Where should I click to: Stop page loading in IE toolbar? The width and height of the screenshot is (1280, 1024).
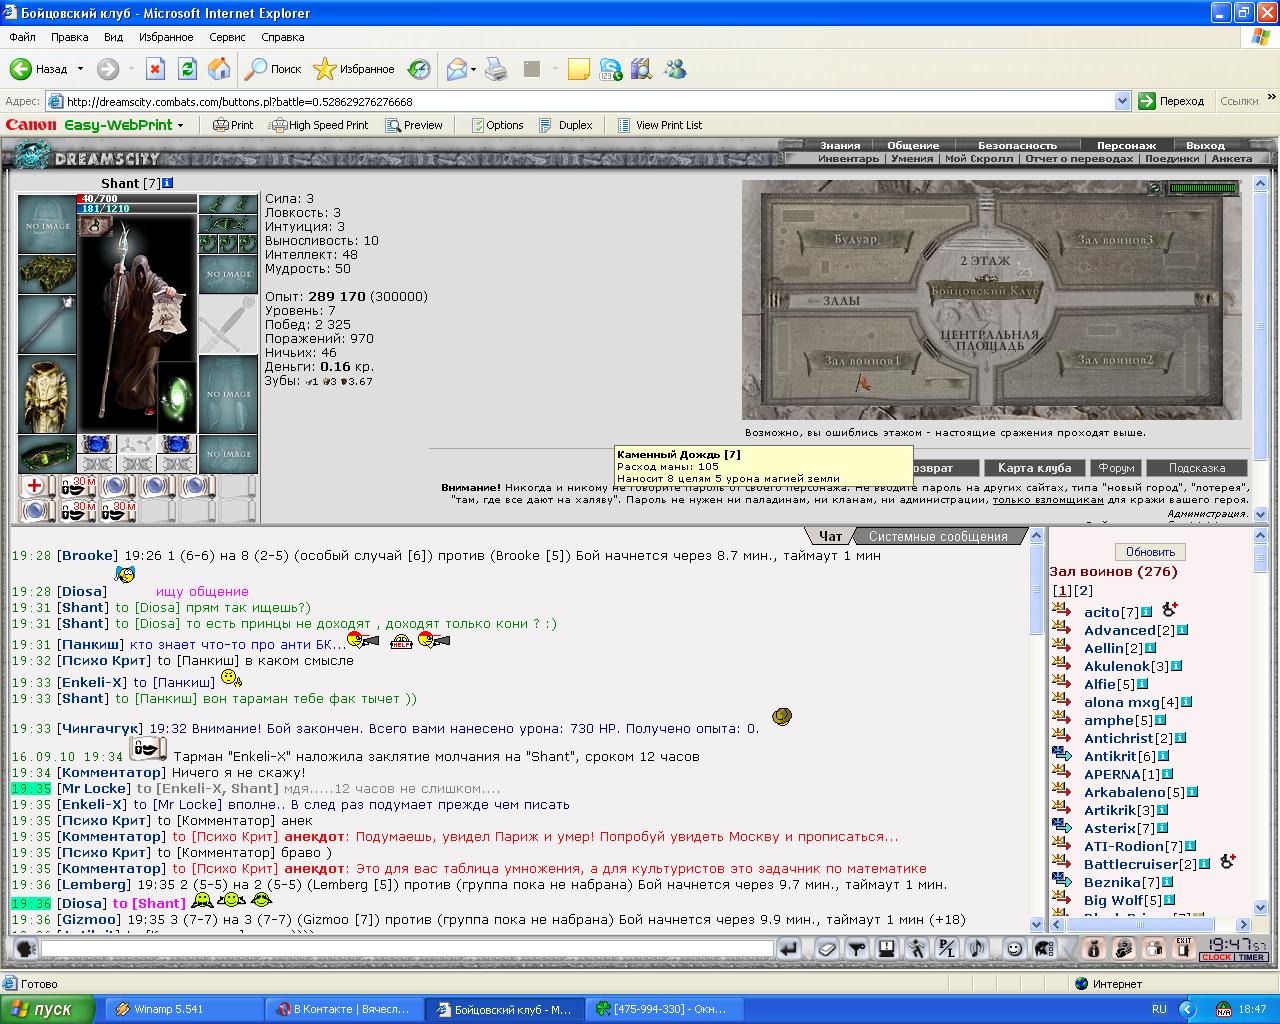coord(155,69)
